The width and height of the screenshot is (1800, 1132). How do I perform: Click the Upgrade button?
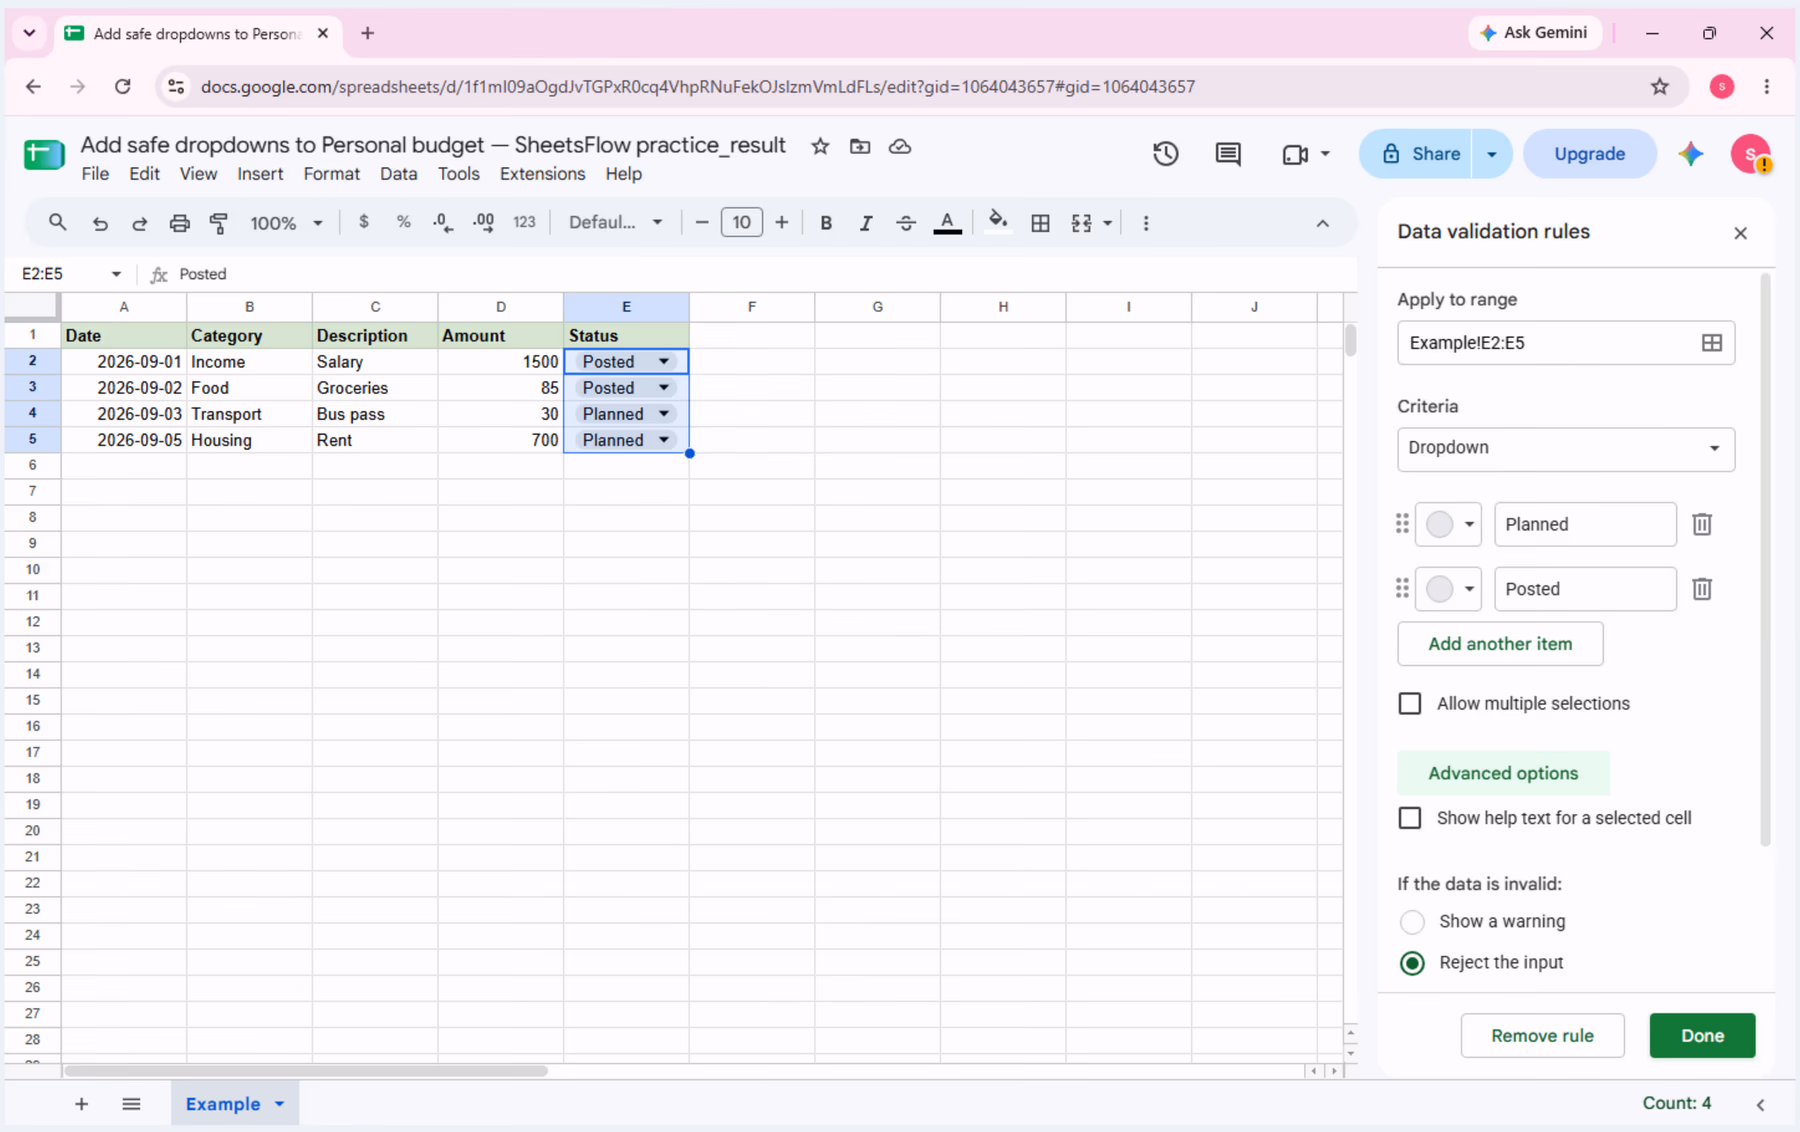1589,154
